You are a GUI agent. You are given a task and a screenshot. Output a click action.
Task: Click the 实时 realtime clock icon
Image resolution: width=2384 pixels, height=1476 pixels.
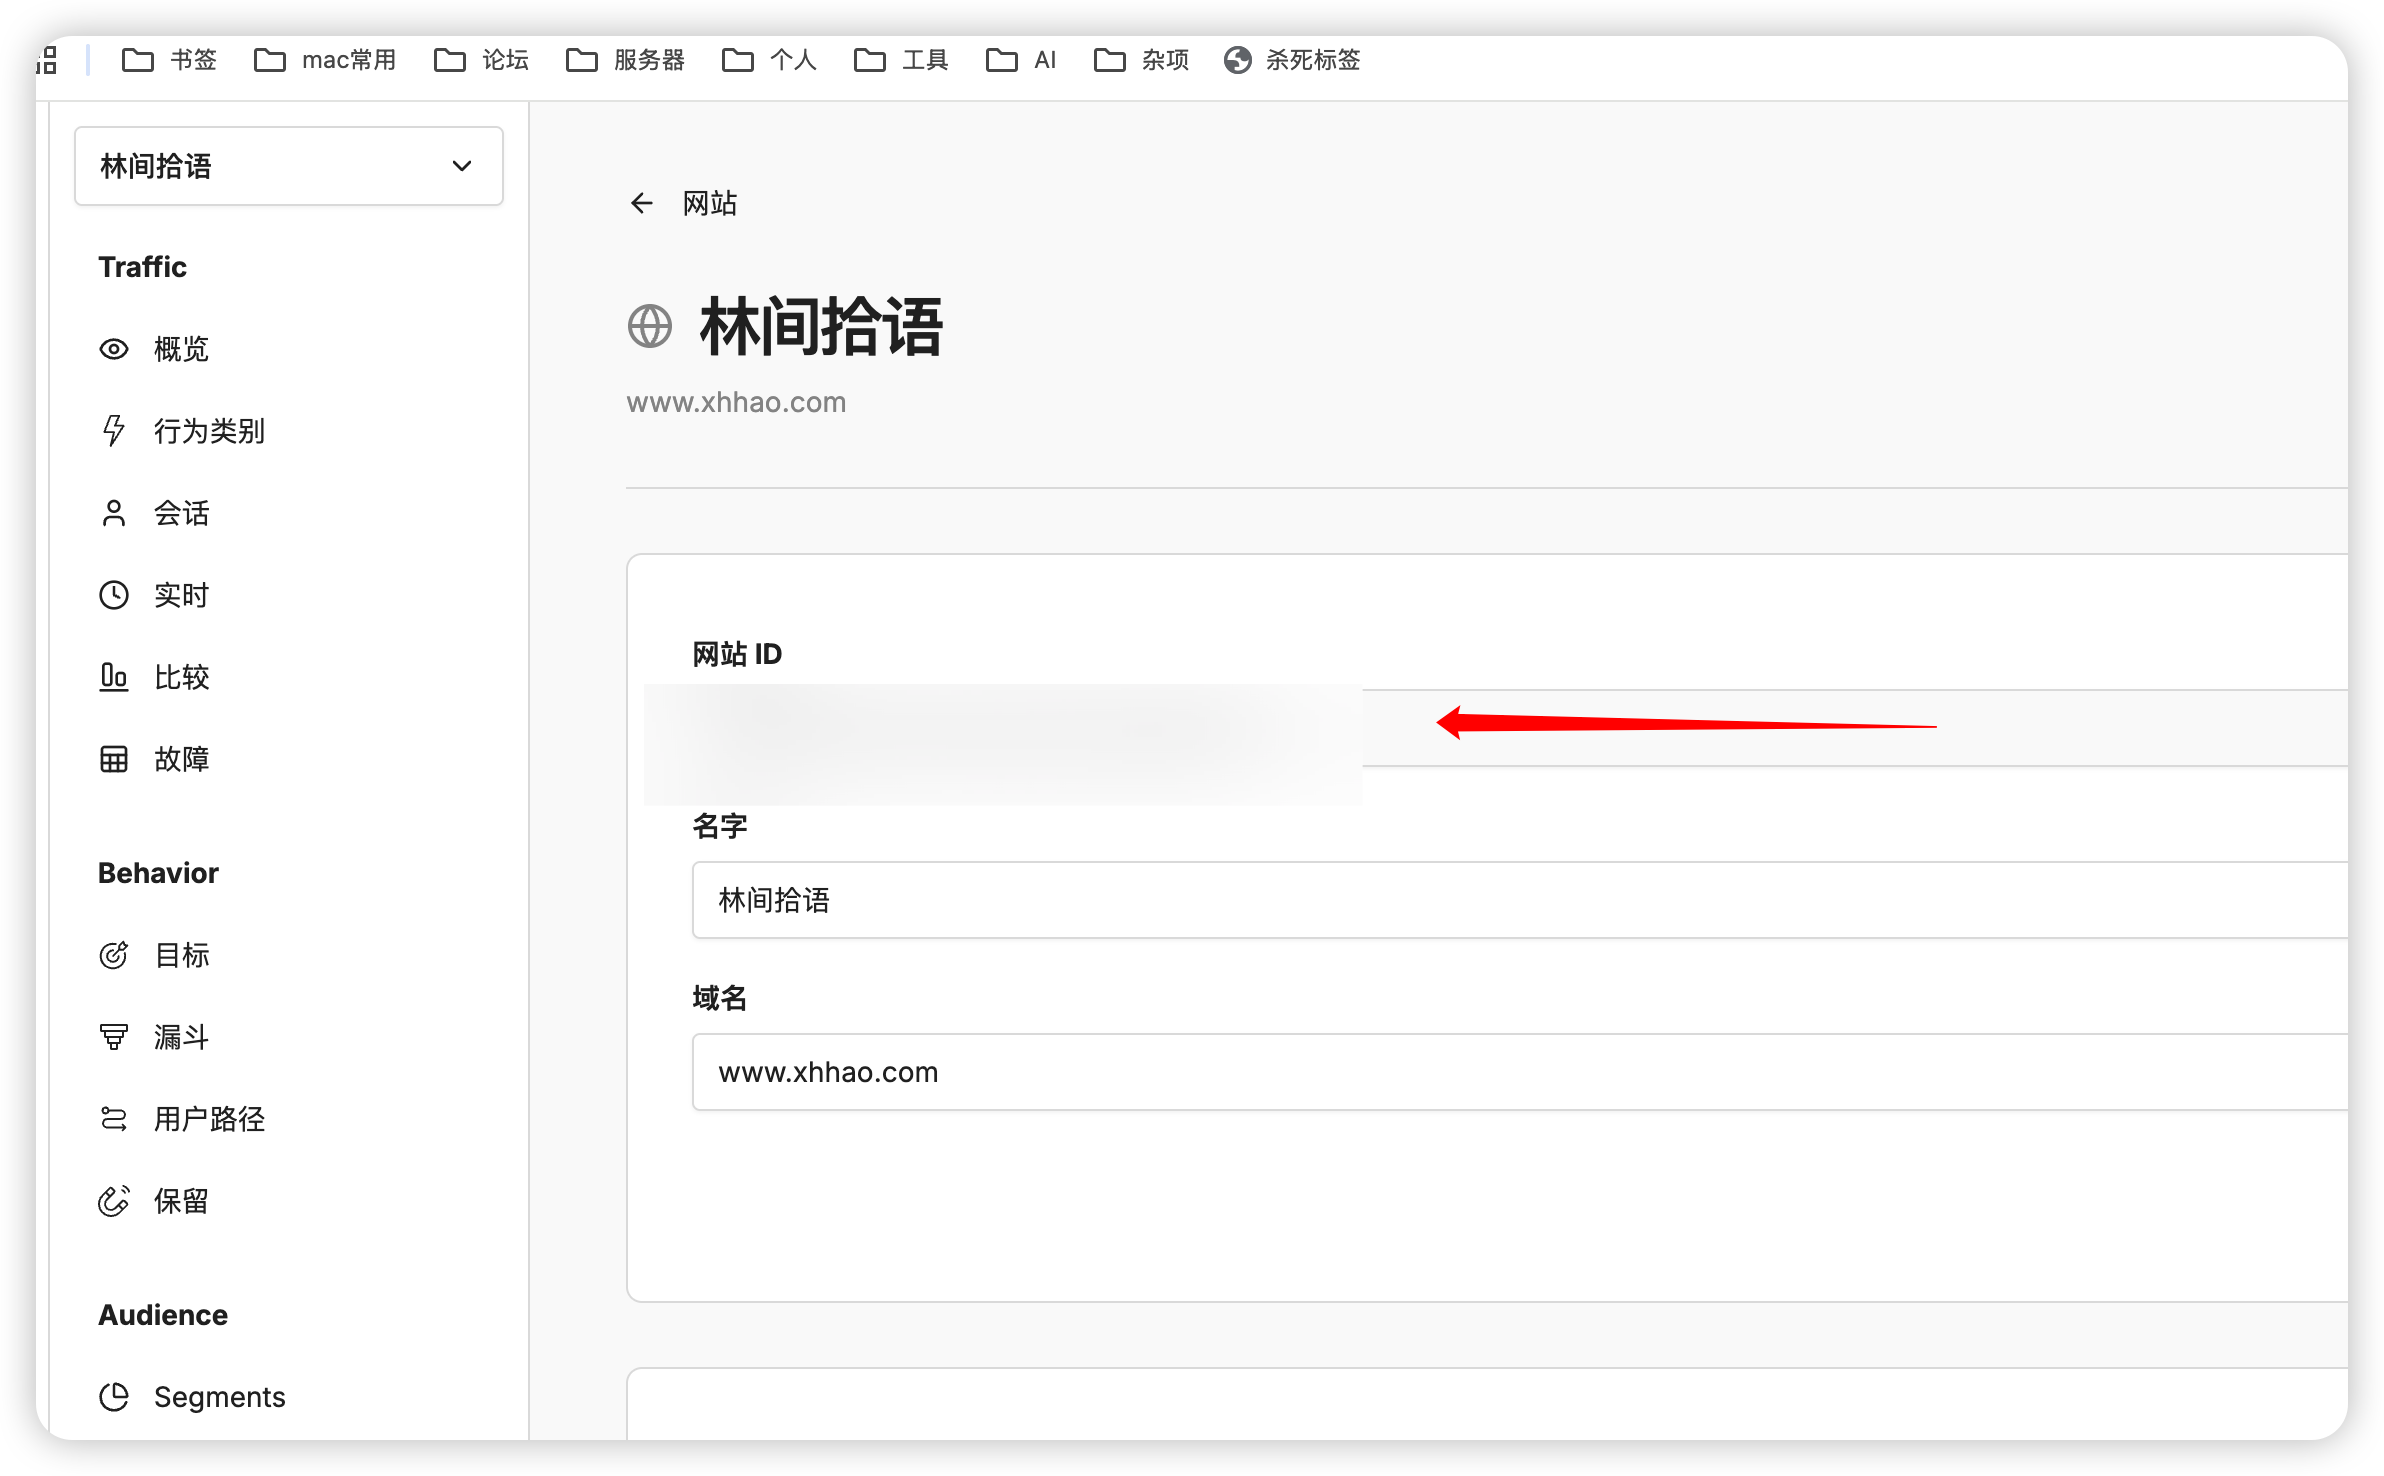click(x=114, y=594)
